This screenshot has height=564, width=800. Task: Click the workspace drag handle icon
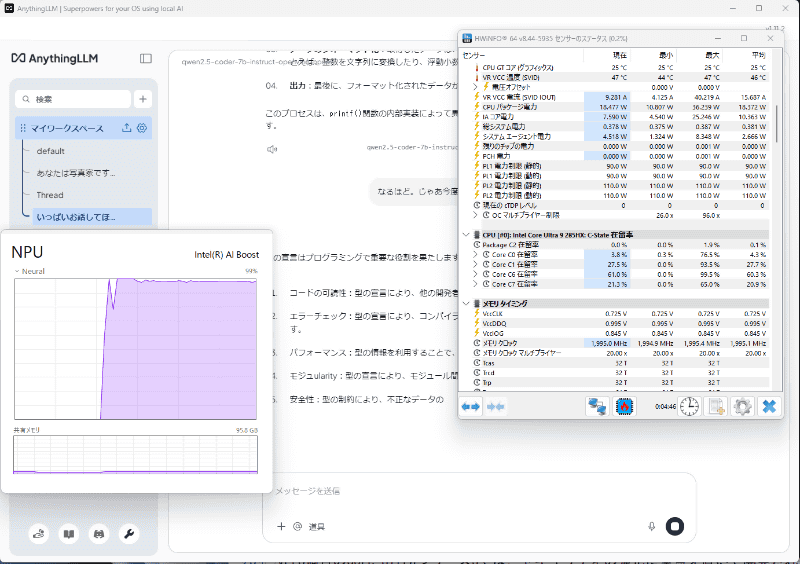pyautogui.click(x=23, y=128)
